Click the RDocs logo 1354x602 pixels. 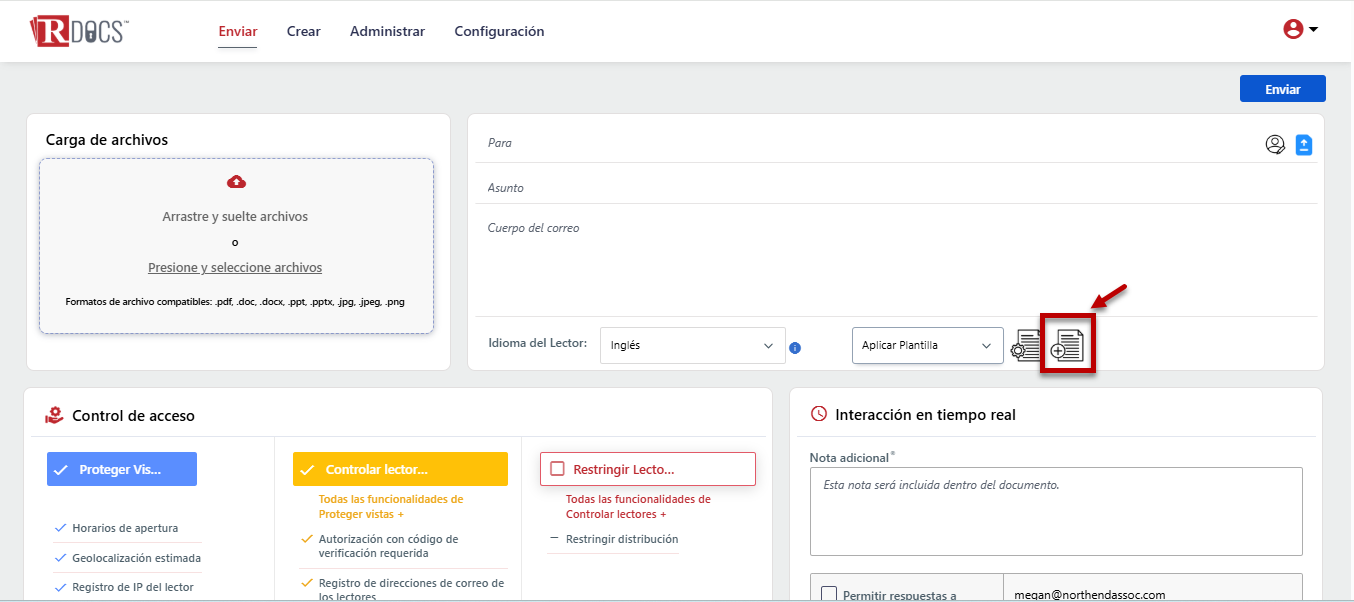pos(78,31)
